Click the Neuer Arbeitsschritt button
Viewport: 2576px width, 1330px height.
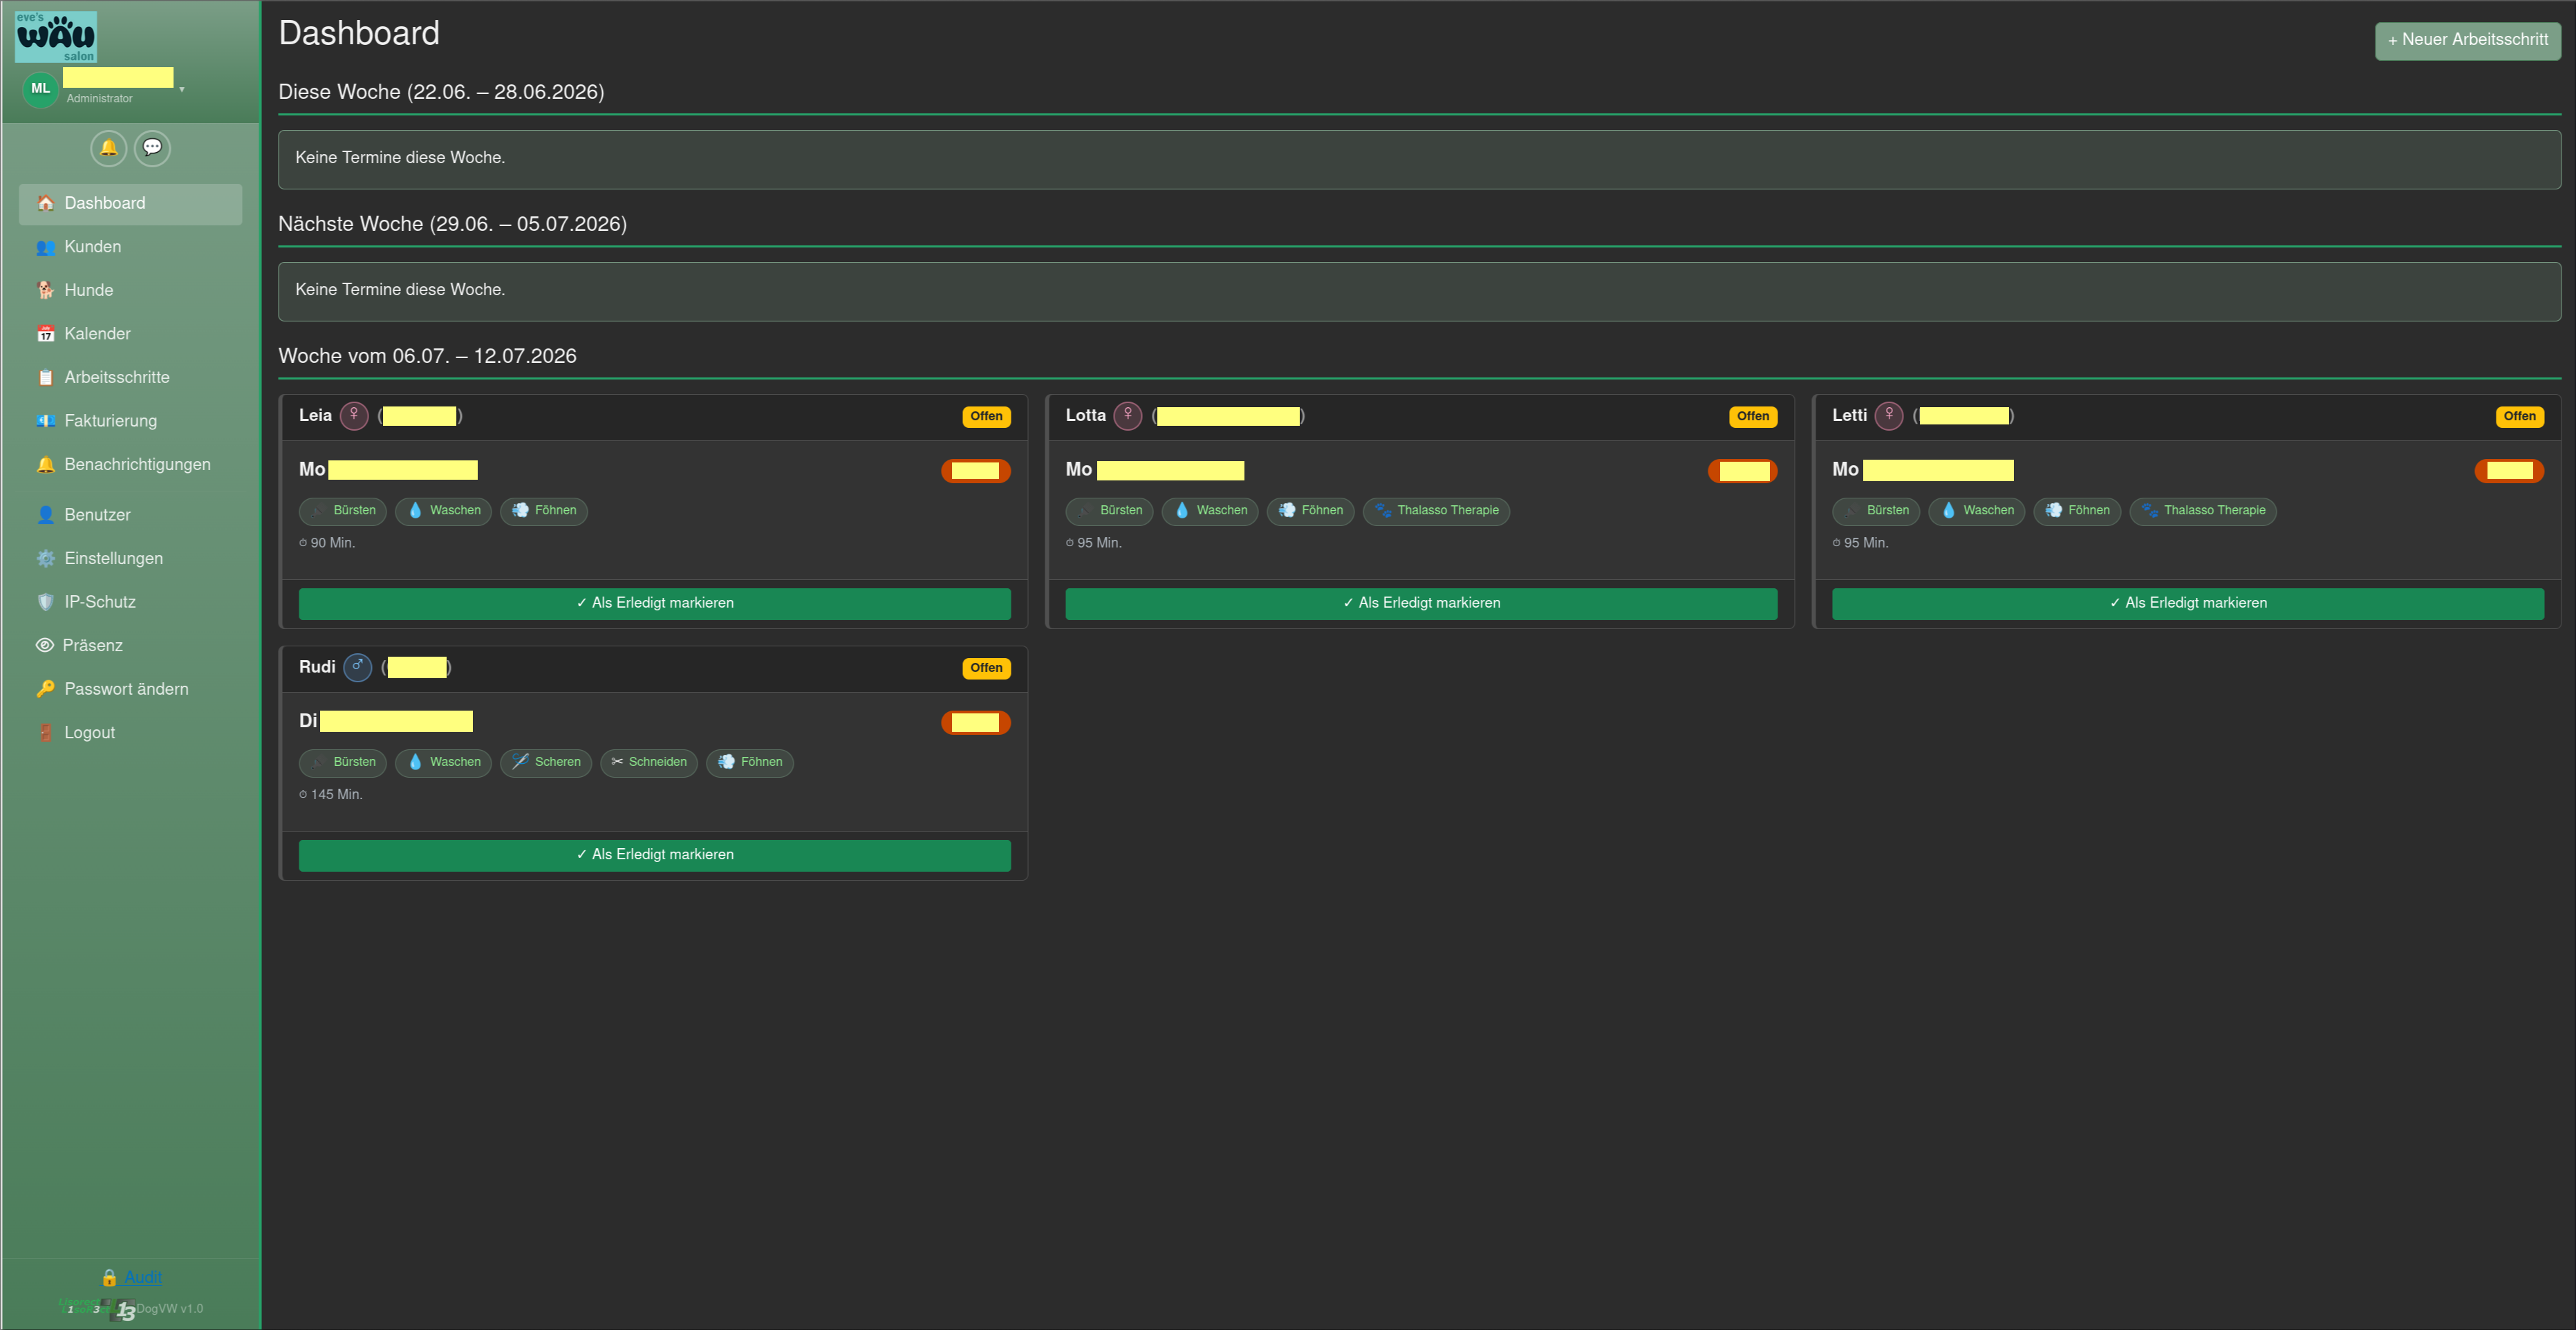pos(2467,40)
